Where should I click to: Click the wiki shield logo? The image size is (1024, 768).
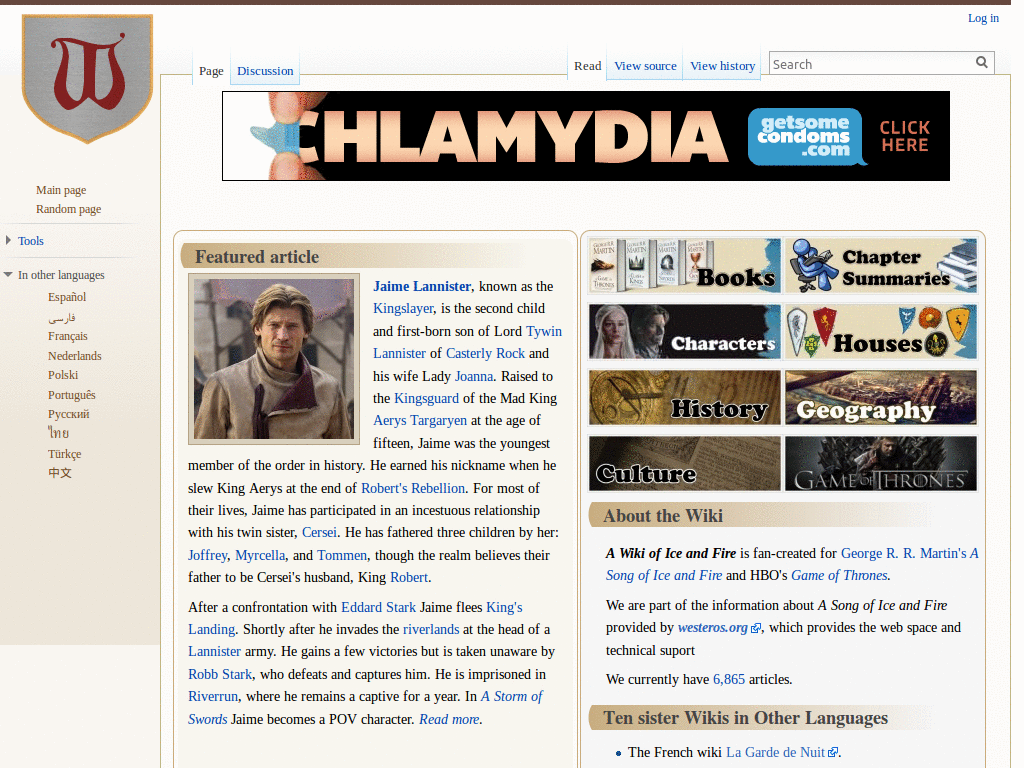pos(88,78)
